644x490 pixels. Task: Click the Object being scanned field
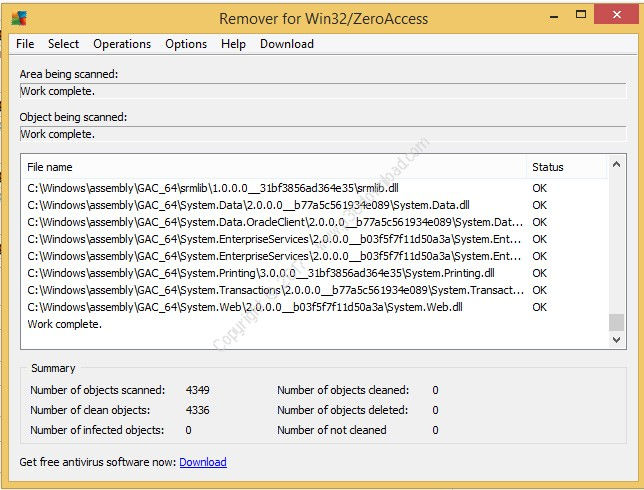coord(323,134)
